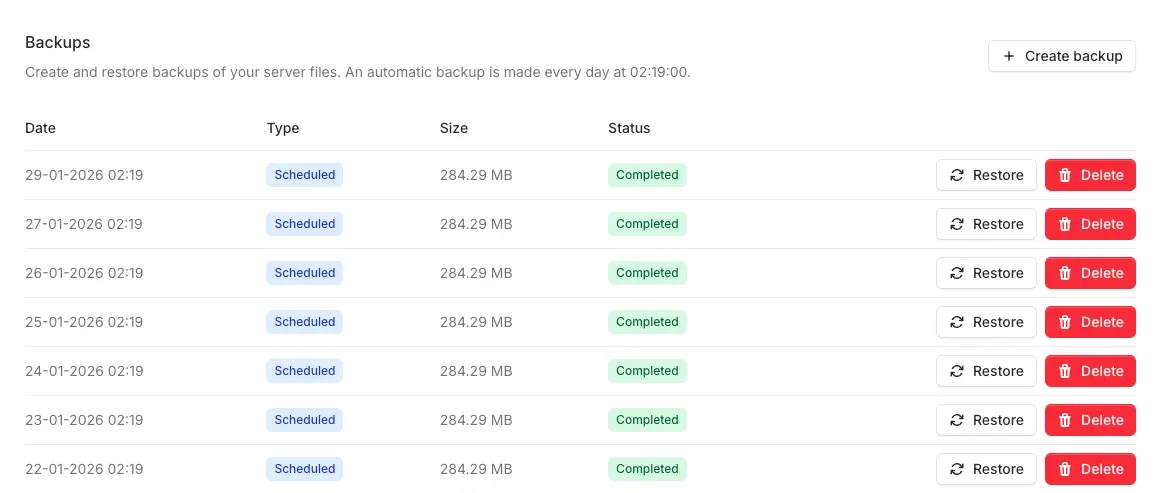This screenshot has height=493, width=1156.
Task: Click Delete label for the 22-01-2026 backup
Action: [1102, 469]
